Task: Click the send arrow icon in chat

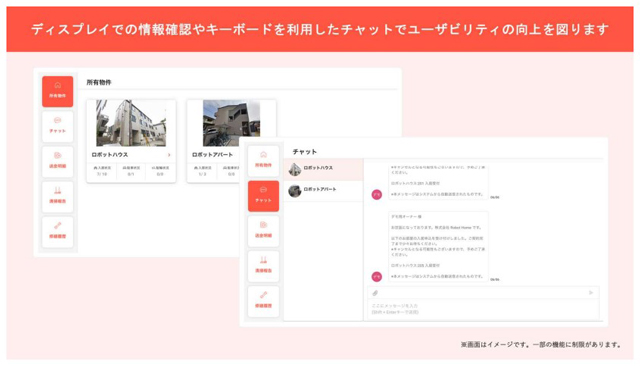Action: click(591, 293)
